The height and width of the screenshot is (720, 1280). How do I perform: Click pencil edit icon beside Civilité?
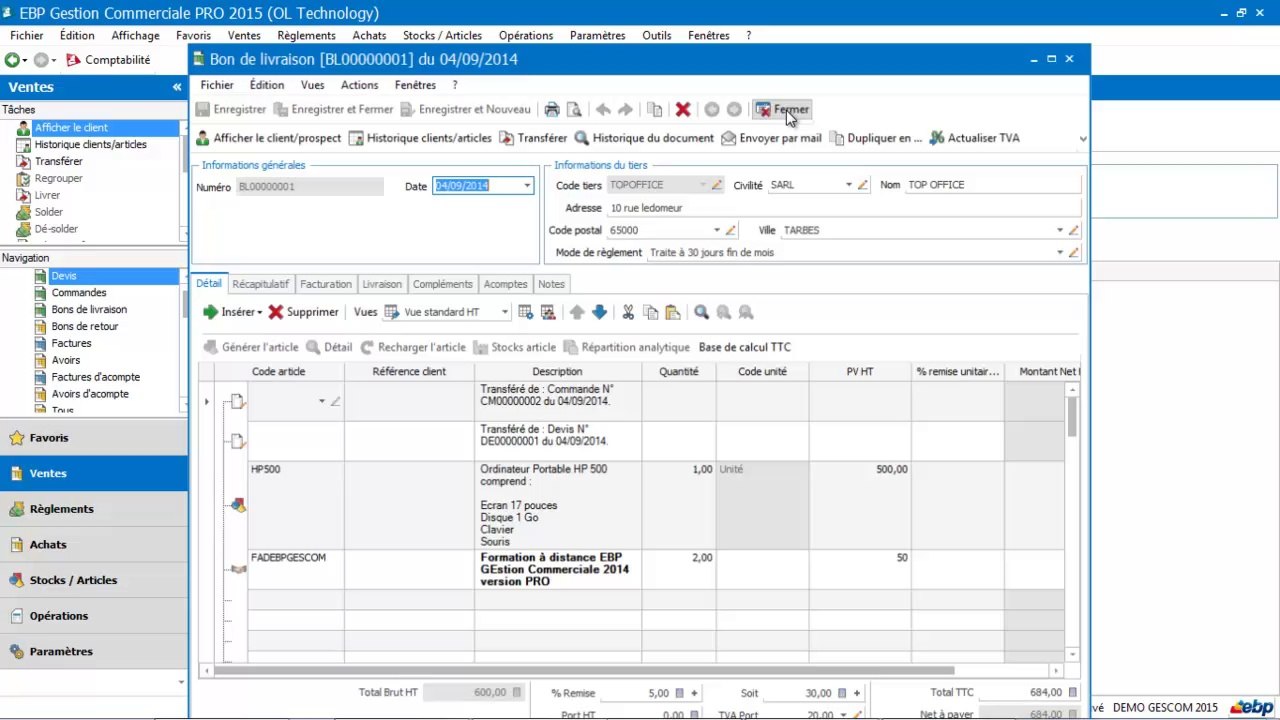[x=863, y=185]
